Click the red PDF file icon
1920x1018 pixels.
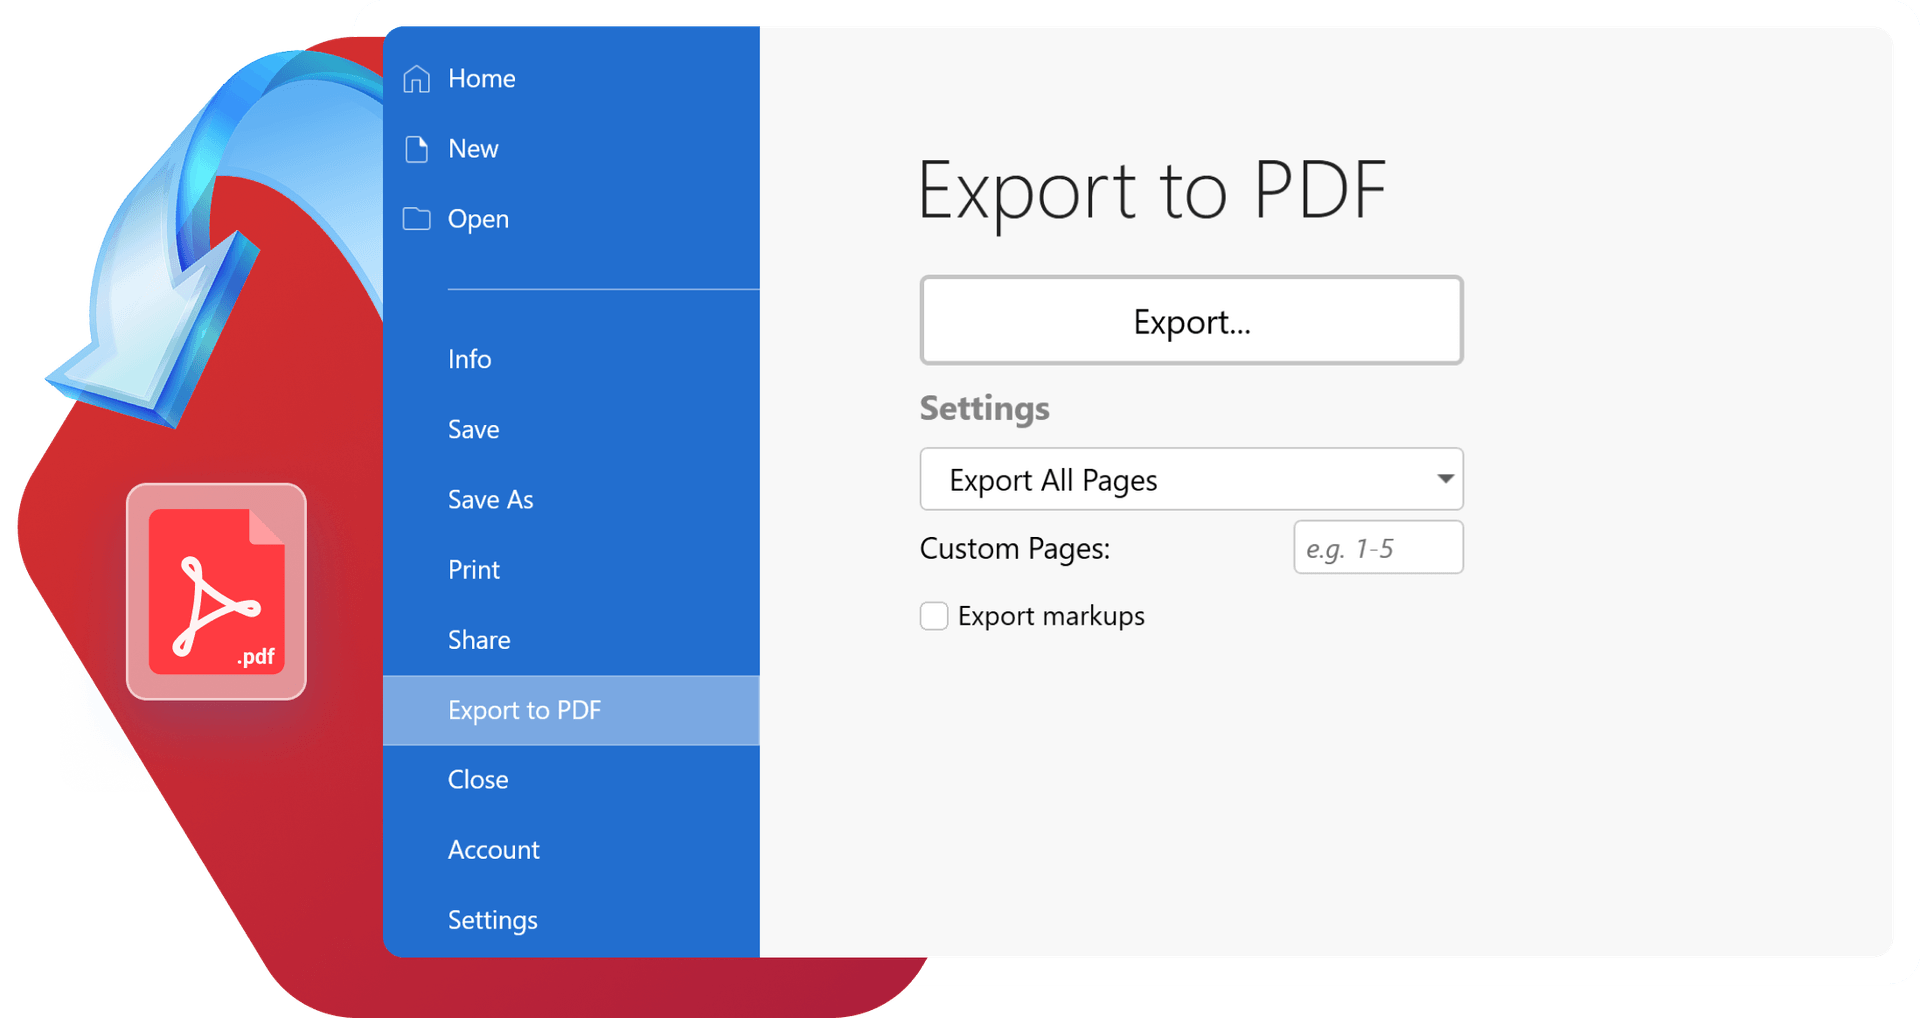(216, 592)
